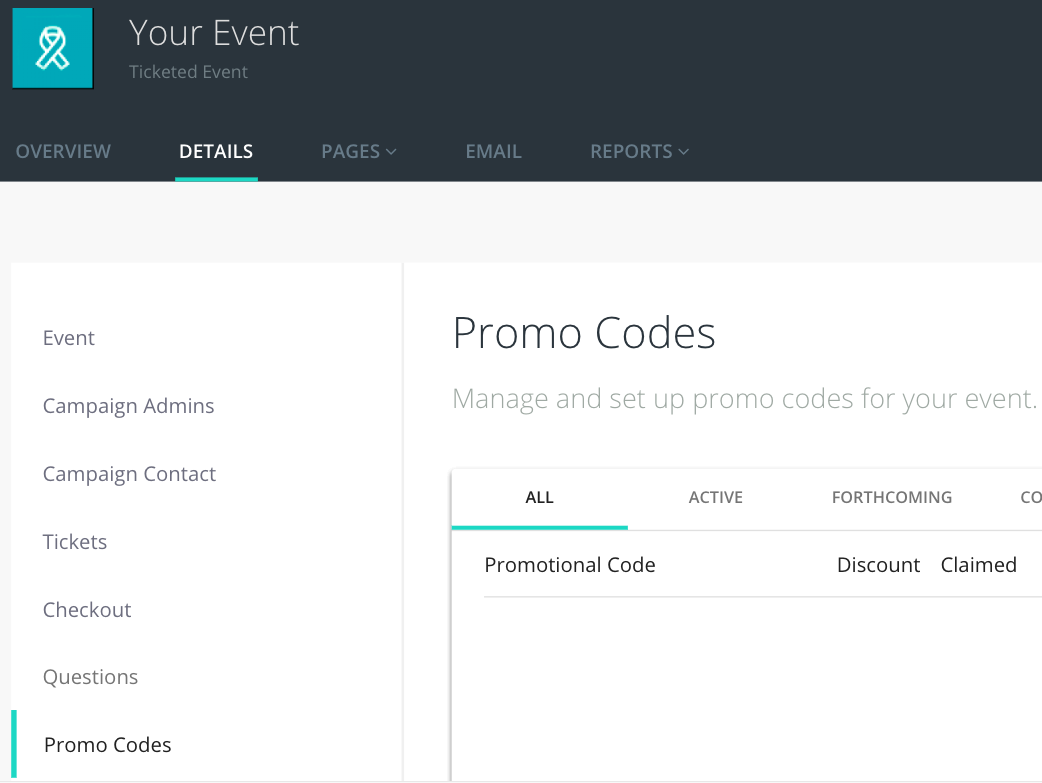Image resolution: width=1042 pixels, height=783 pixels.
Task: Navigate to Tickets in sidebar
Action: pos(75,542)
